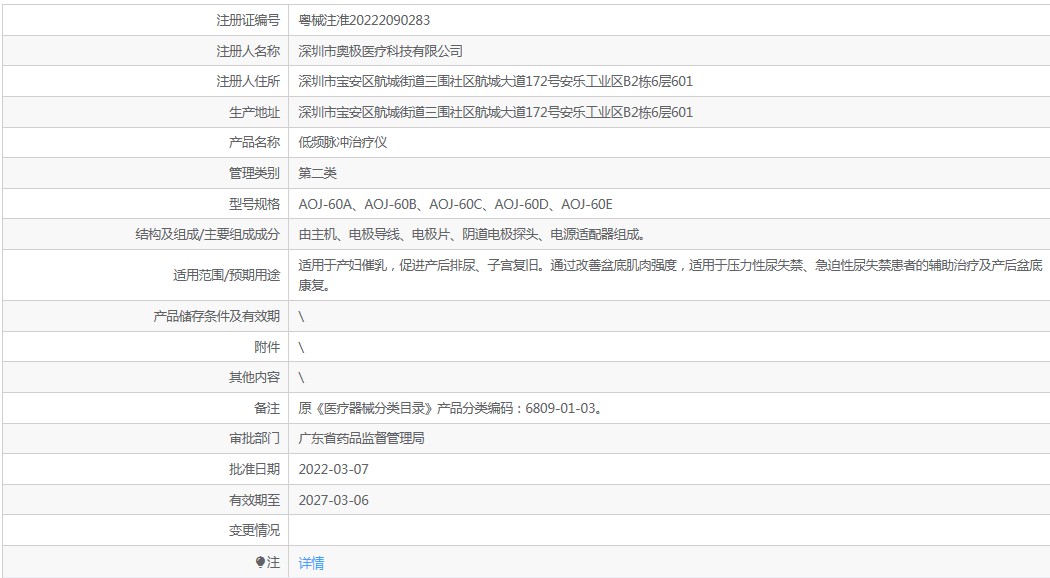Click the 注册人住所 label
The height and width of the screenshot is (578, 1050).
(x=248, y=82)
